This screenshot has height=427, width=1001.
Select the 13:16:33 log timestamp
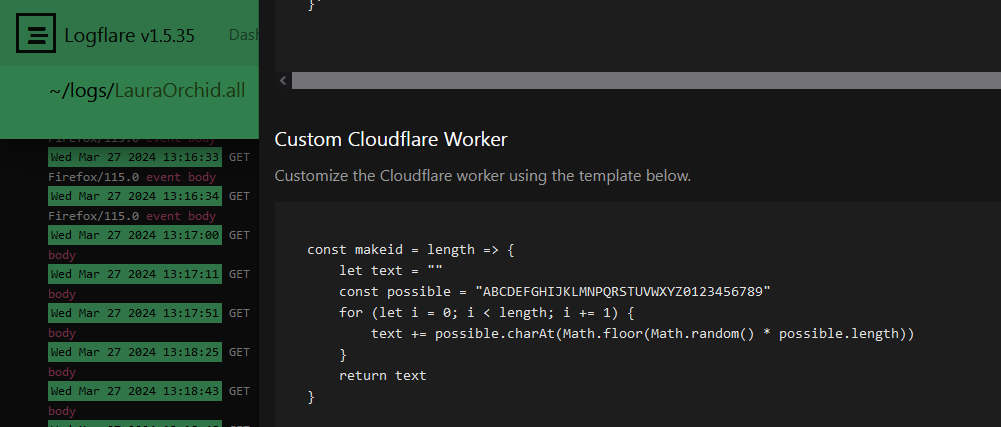(x=134, y=157)
